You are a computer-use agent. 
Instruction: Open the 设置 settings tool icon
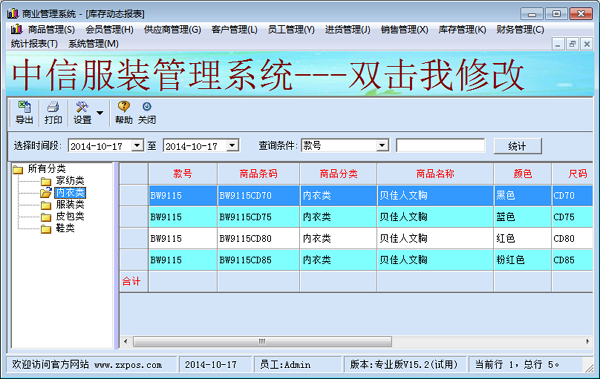tap(82, 108)
